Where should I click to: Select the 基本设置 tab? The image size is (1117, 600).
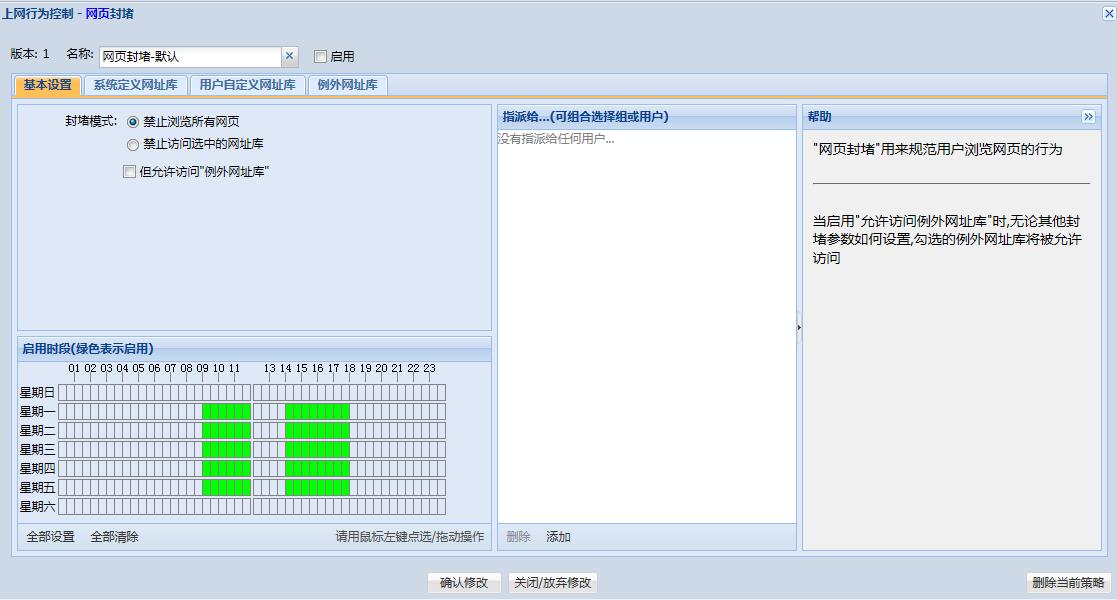point(47,85)
